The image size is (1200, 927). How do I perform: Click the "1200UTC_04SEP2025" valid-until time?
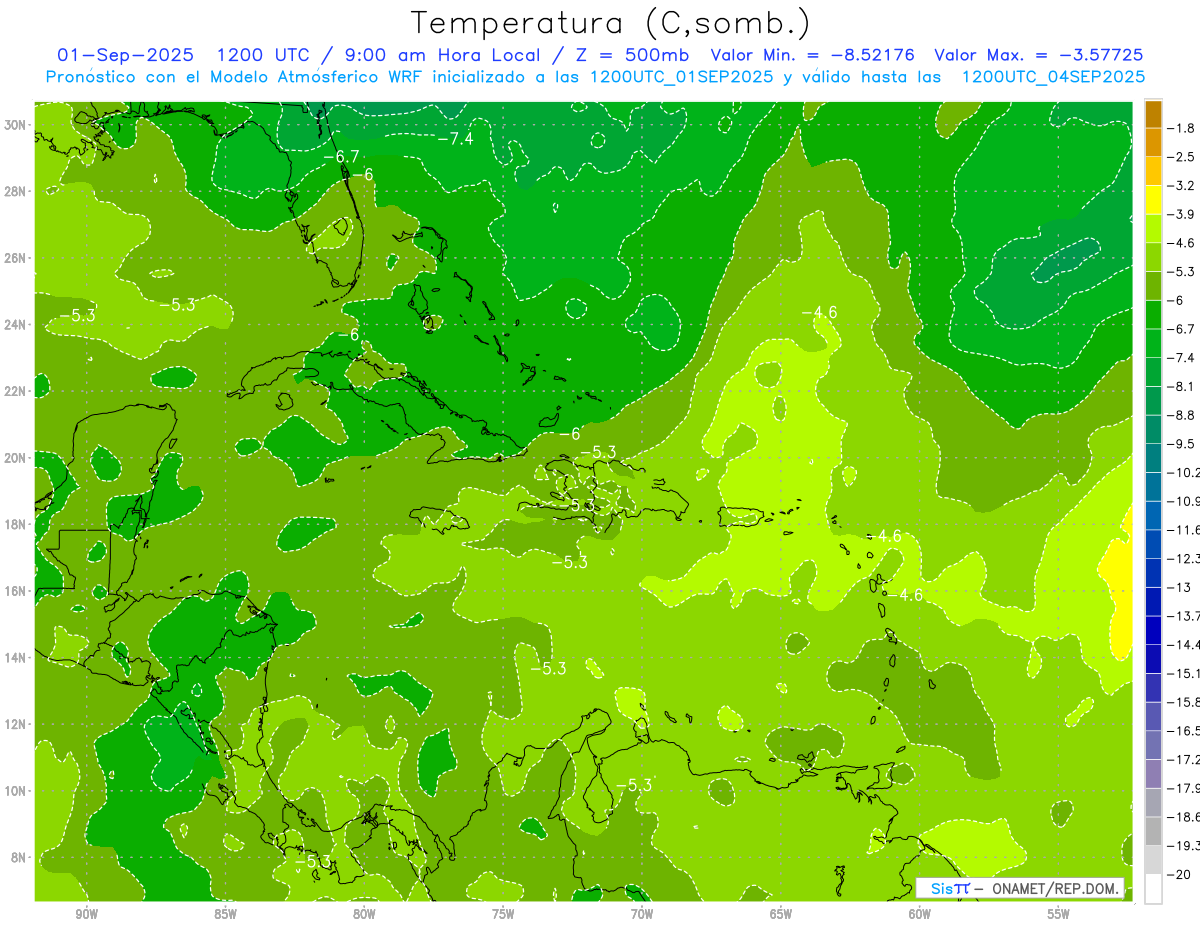point(1053,77)
